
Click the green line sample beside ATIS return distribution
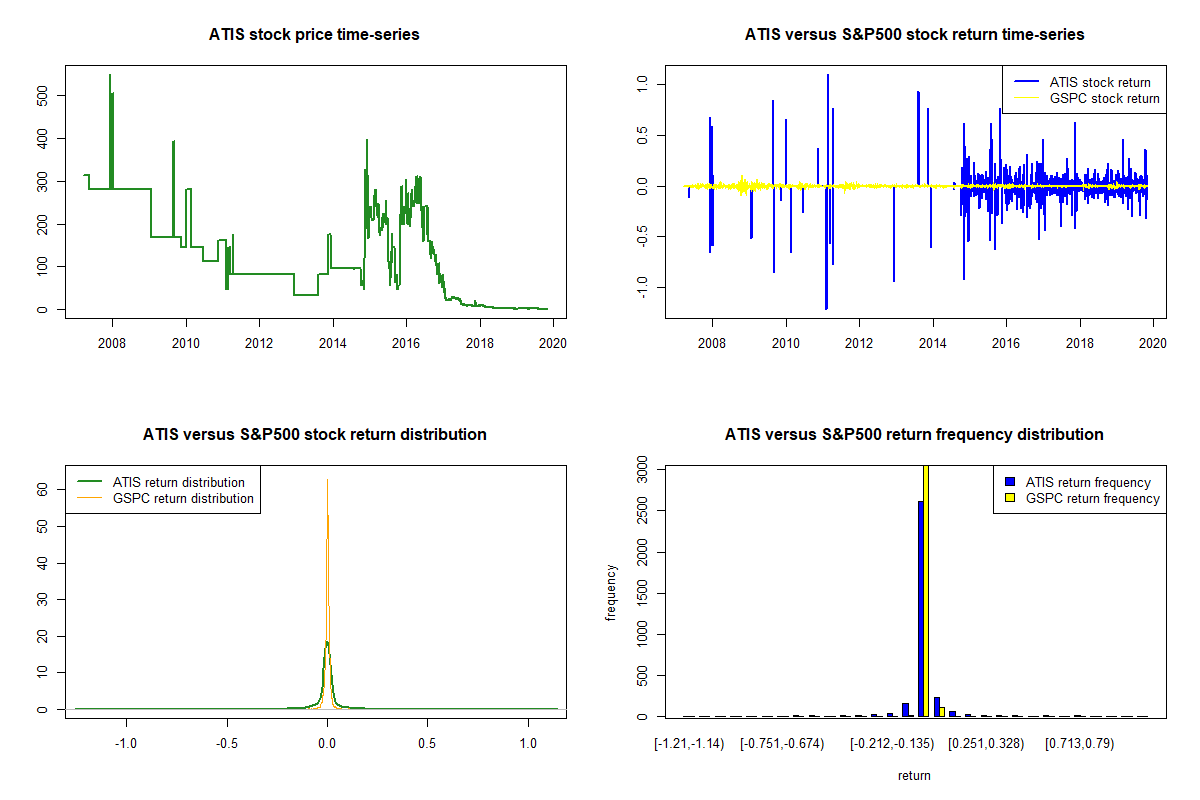point(90,482)
